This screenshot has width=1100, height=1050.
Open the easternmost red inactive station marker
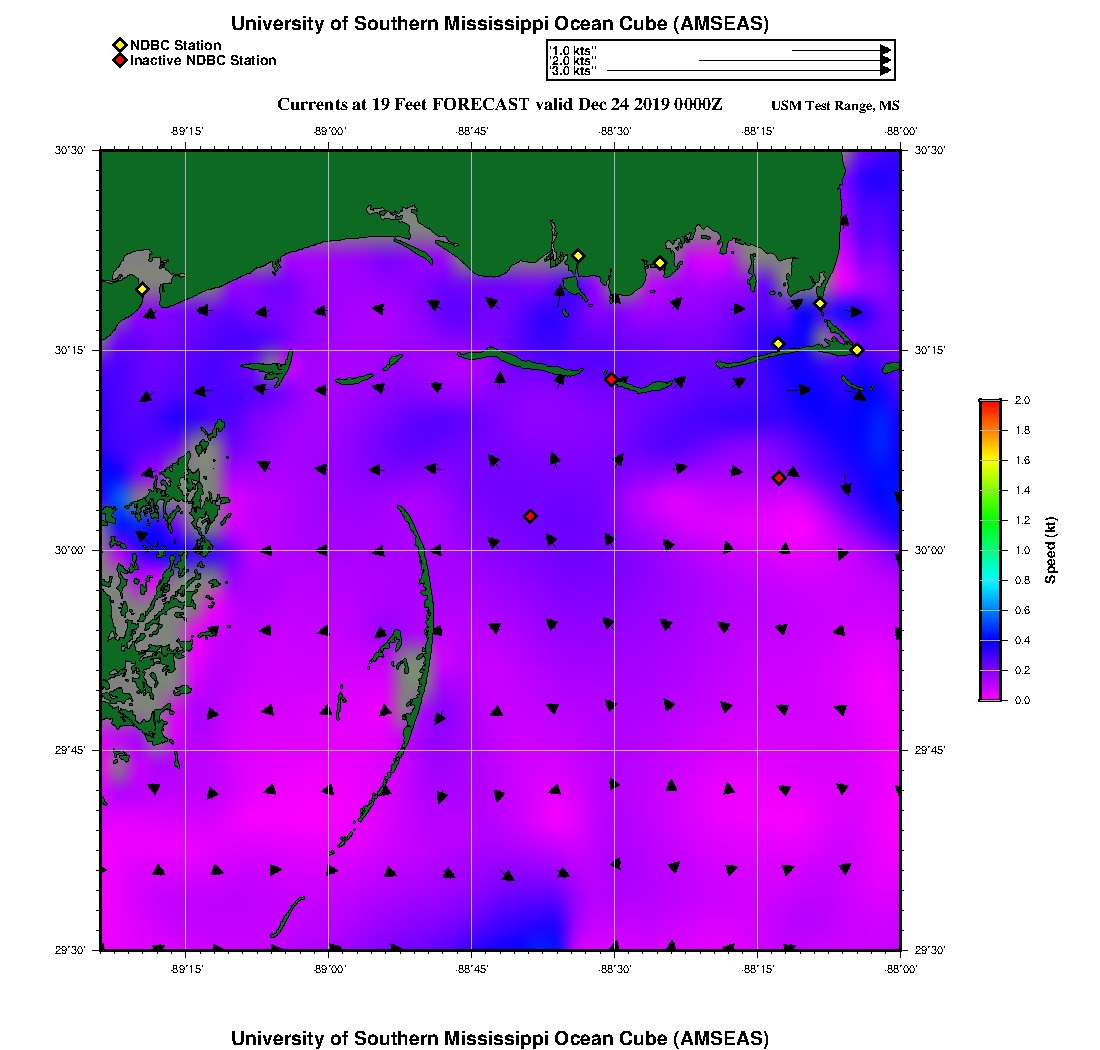778,478
